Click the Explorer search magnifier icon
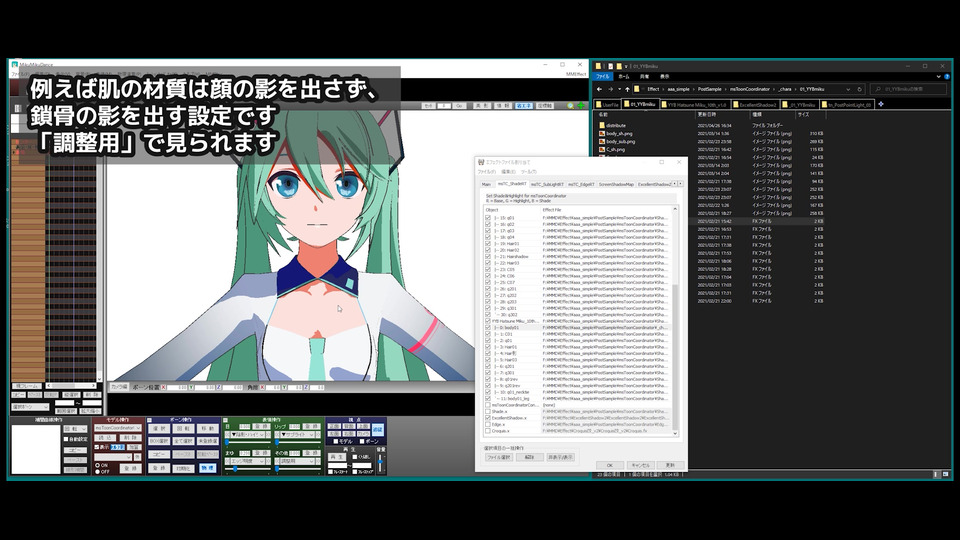This screenshot has width=960, height=540. (x=879, y=89)
